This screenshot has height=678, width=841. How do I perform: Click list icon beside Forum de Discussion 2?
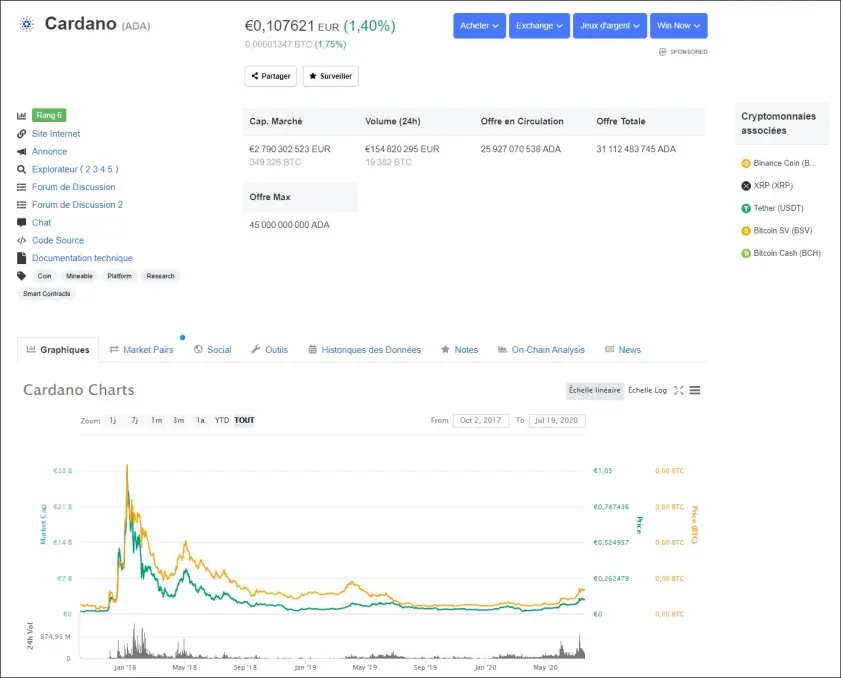pyautogui.click(x=21, y=204)
